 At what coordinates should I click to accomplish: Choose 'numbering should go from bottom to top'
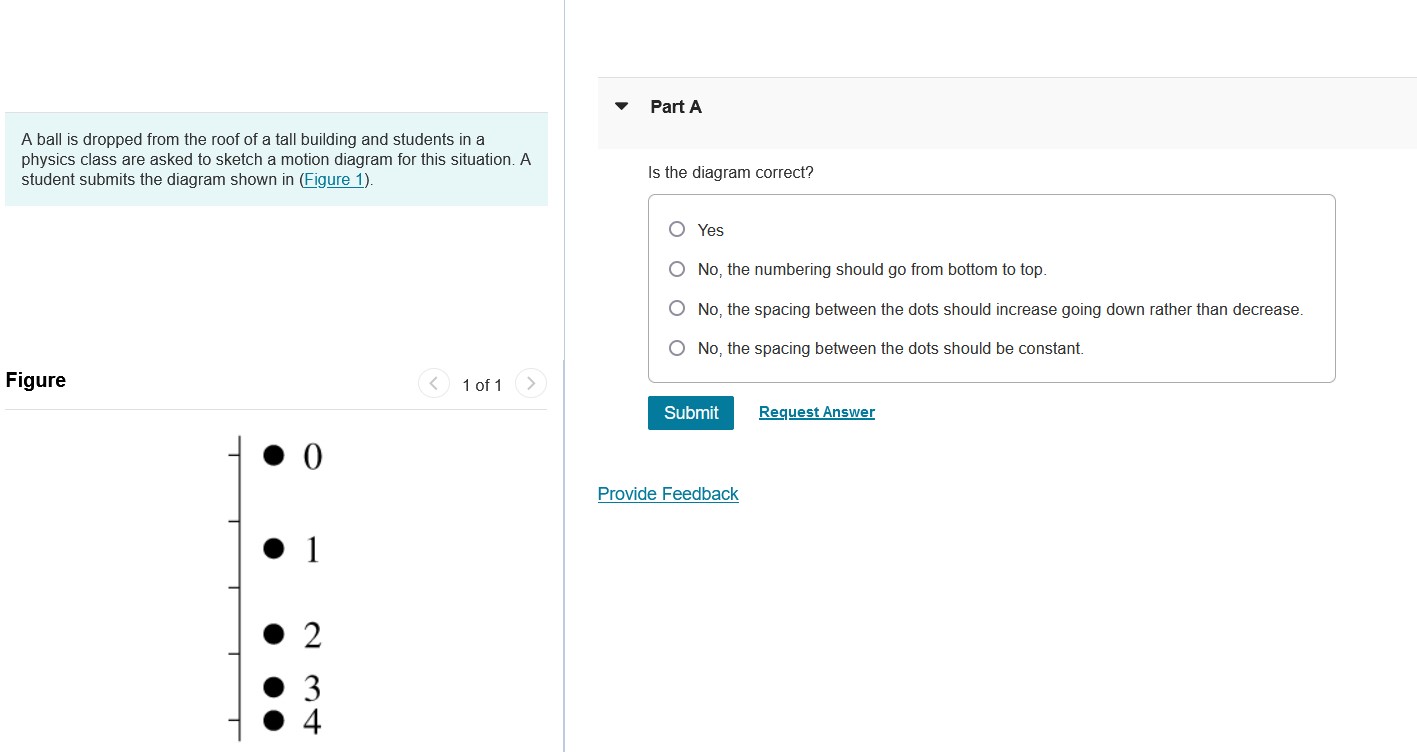tap(677, 269)
